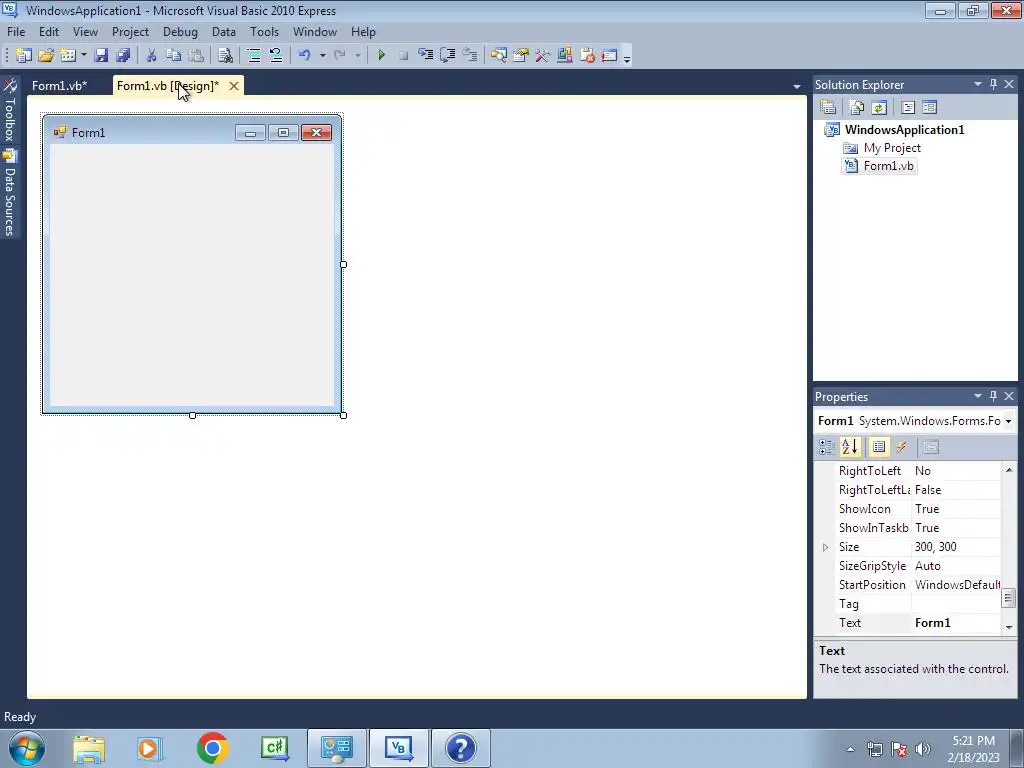Open the Tools menu
This screenshot has height=768, width=1024.
[x=264, y=31]
